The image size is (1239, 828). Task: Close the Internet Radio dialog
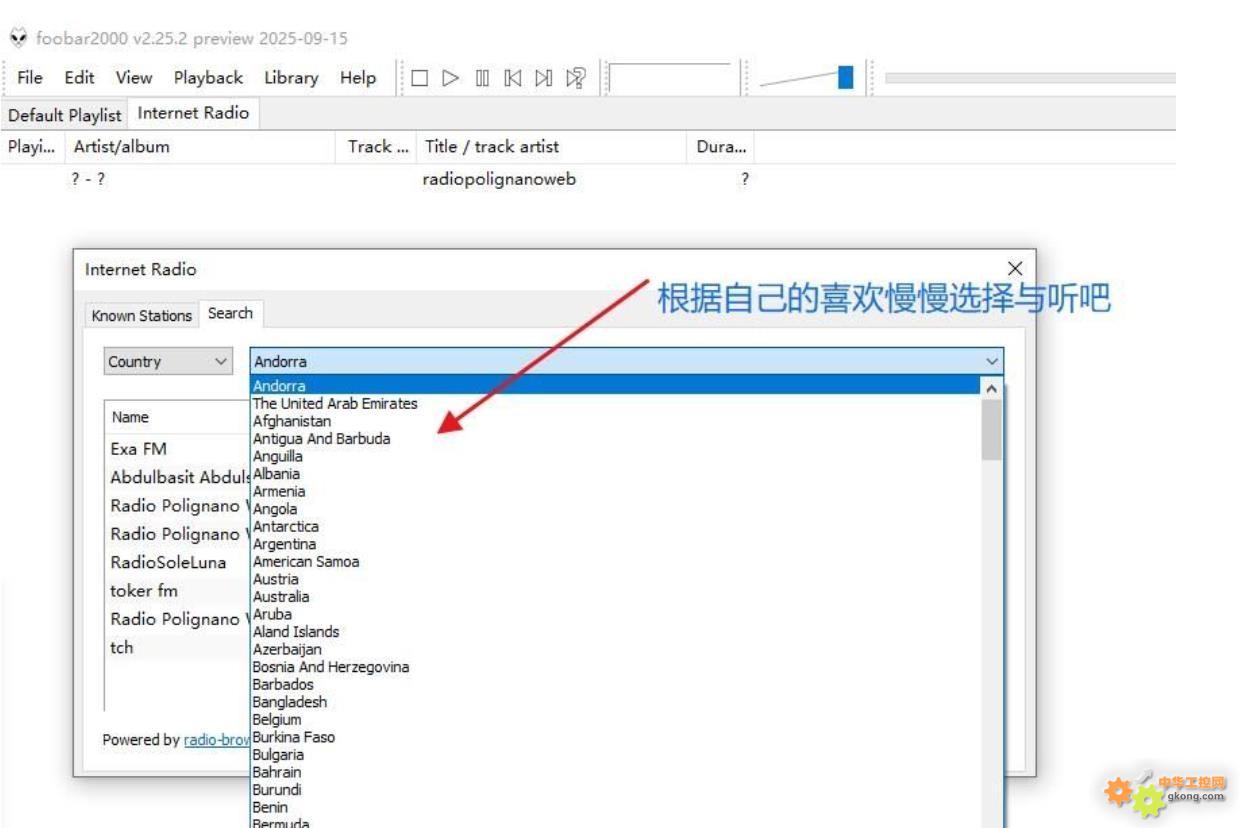click(x=1015, y=268)
